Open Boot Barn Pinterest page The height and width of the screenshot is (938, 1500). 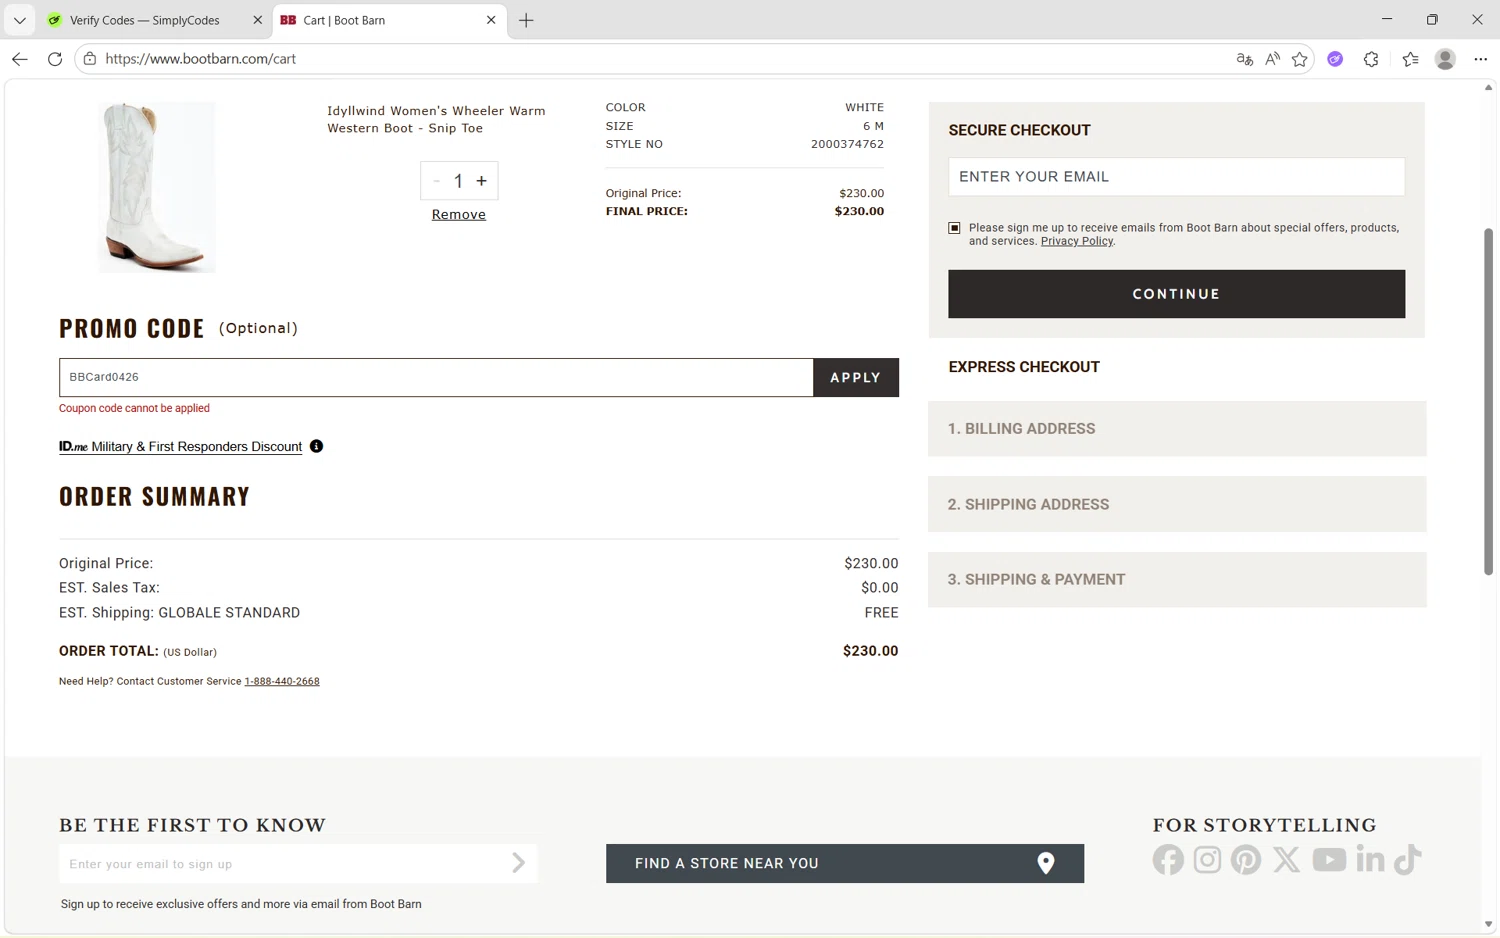(x=1246, y=860)
